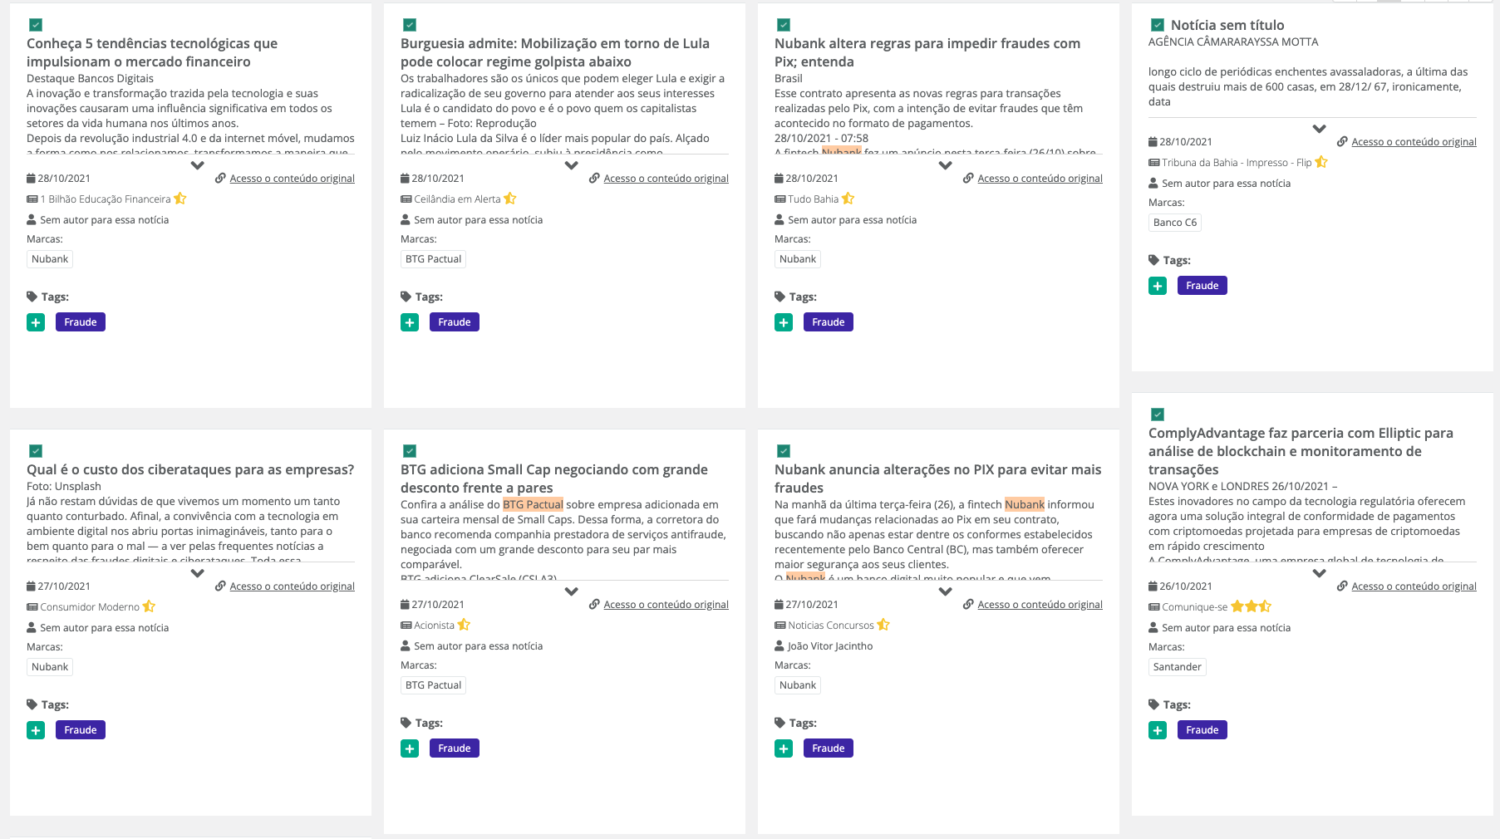The image size is (1500, 839).
Task: Add tag on Noticias Concursos card
Action: 784,748
